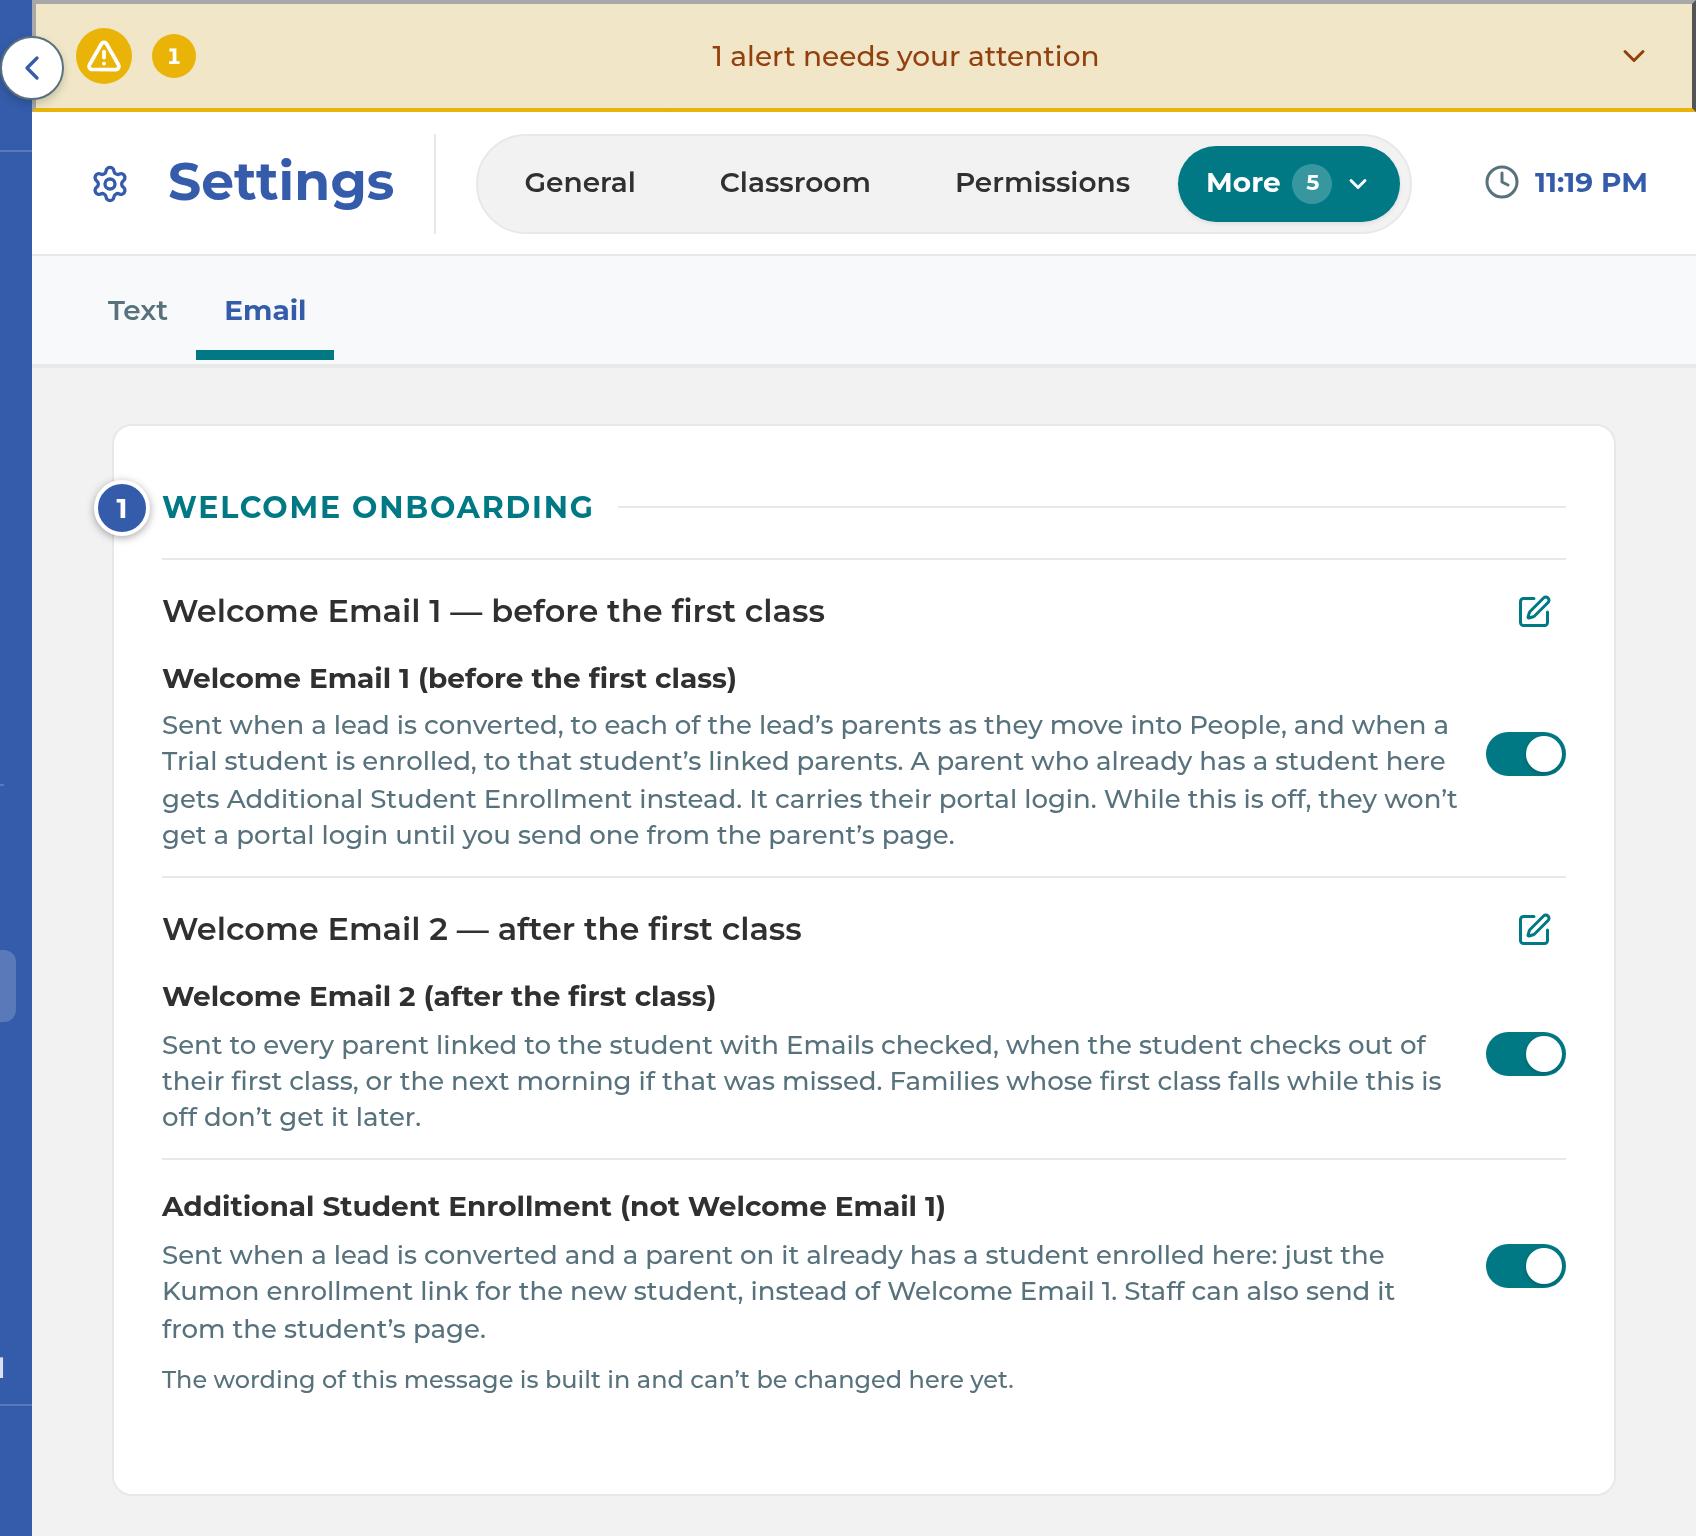Expand the alert banner chevron
Image resolution: width=1696 pixels, height=1536 pixels.
1634,56
